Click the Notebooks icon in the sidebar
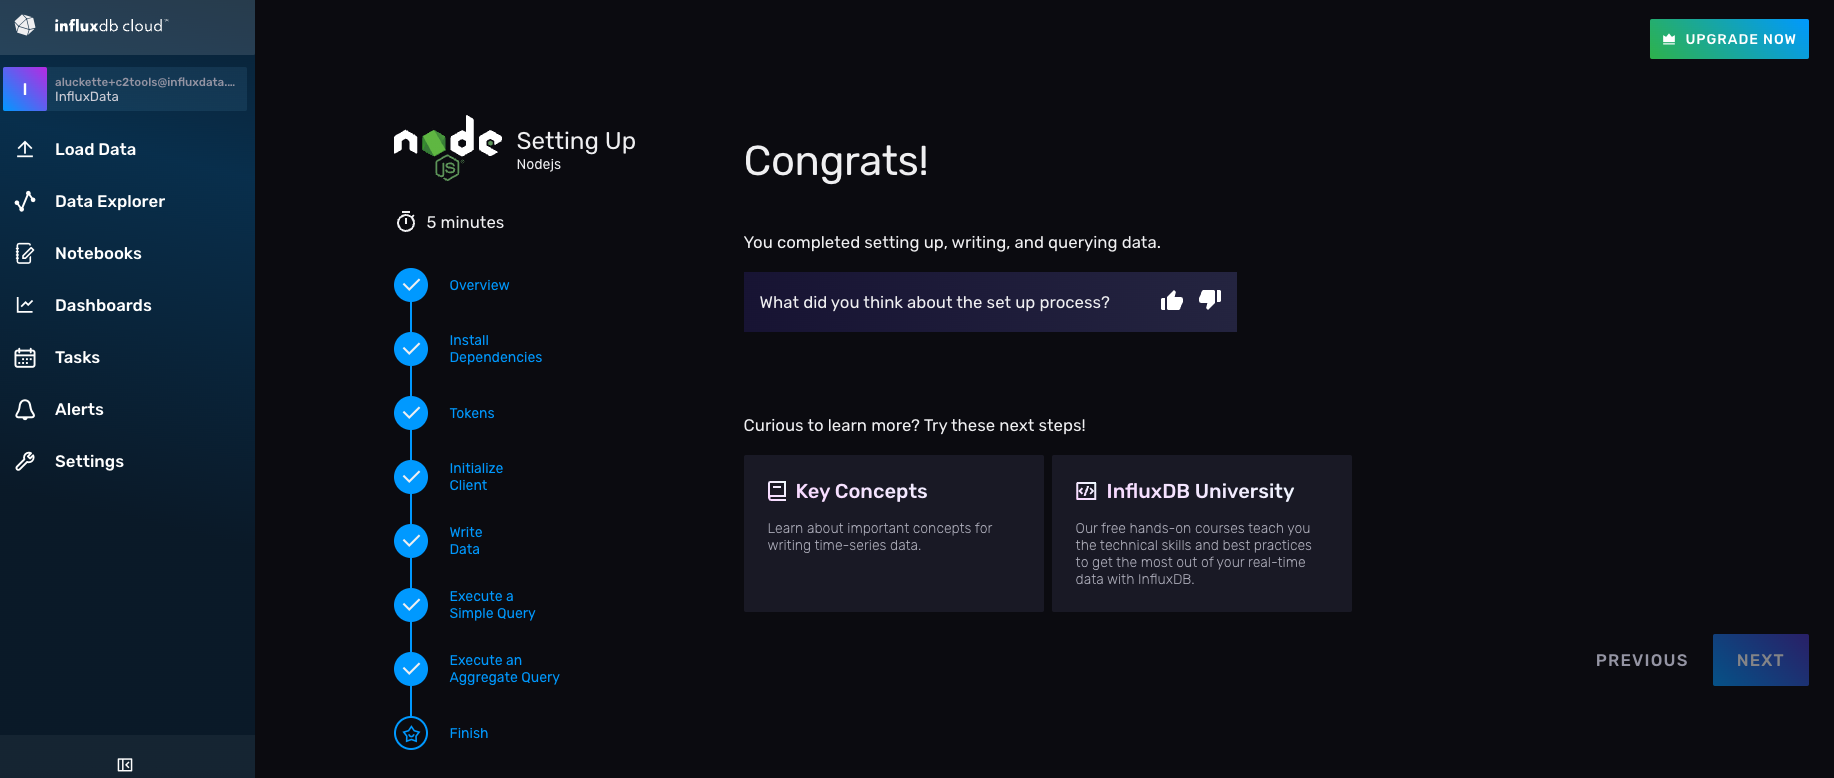1834x778 pixels. coord(26,252)
